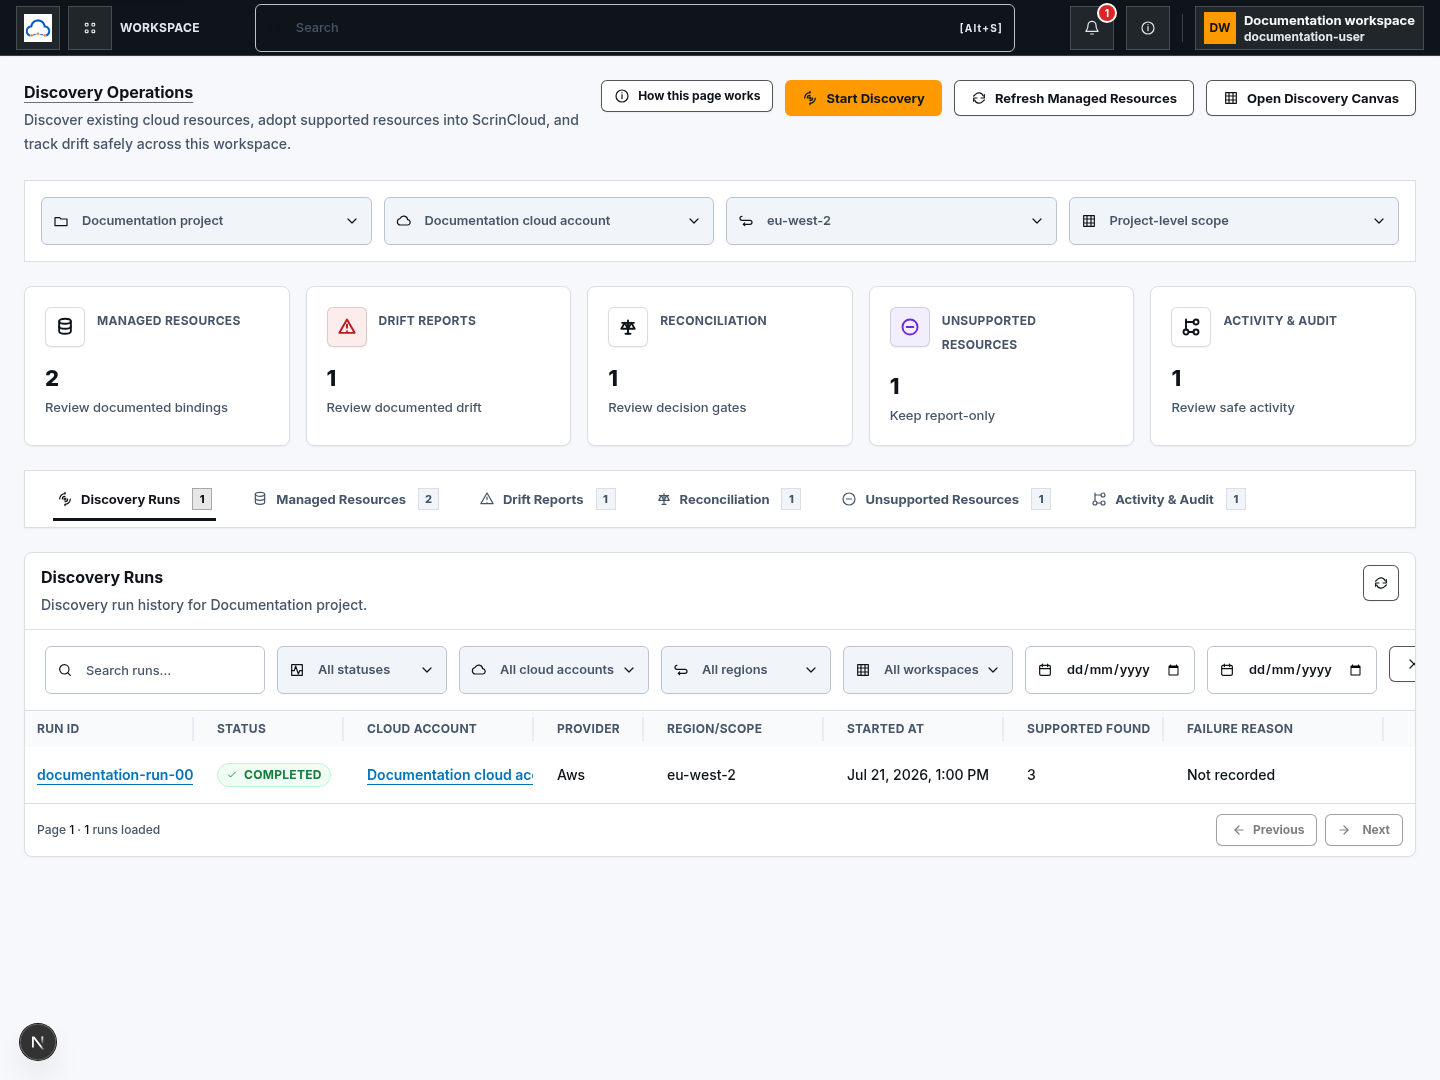Click the info circle icon in header
Image resolution: width=1440 pixels, height=1080 pixels.
tap(1148, 28)
